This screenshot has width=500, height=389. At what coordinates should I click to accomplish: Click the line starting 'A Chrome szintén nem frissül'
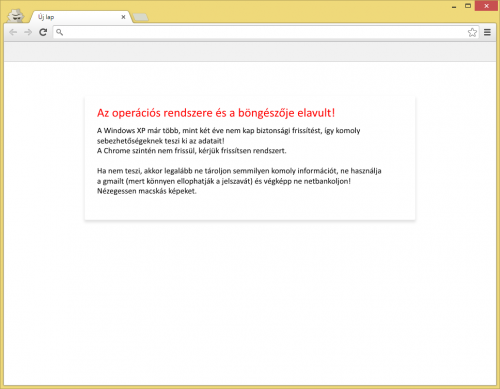(x=191, y=151)
